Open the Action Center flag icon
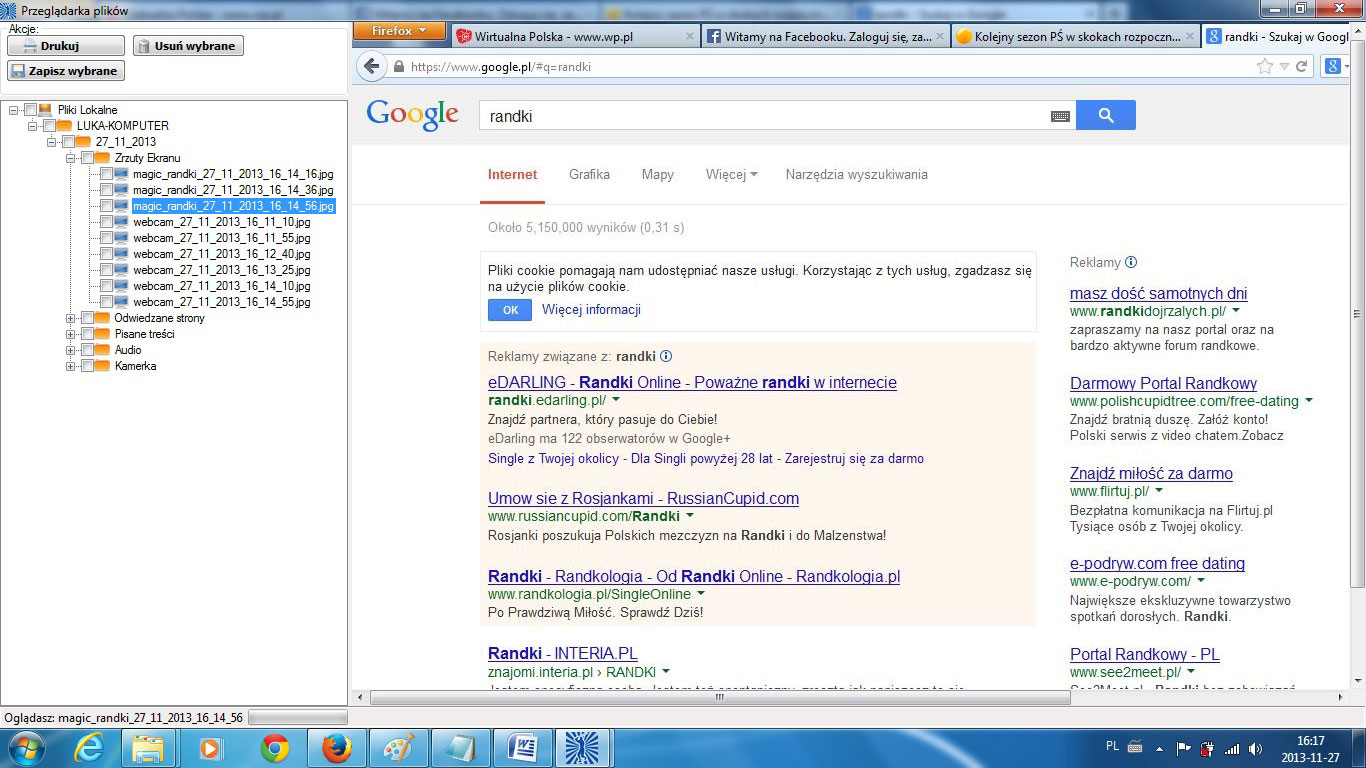Image resolution: width=1366 pixels, height=768 pixels. 1183,748
